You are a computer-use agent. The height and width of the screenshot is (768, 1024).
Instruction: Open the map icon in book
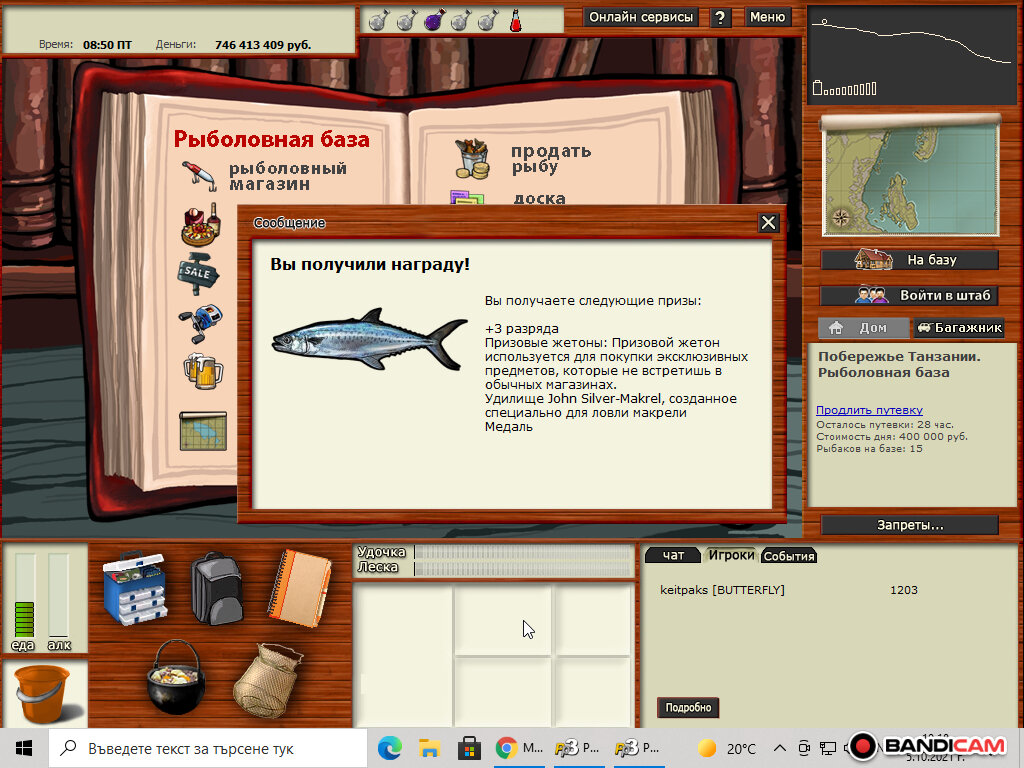coord(203,430)
